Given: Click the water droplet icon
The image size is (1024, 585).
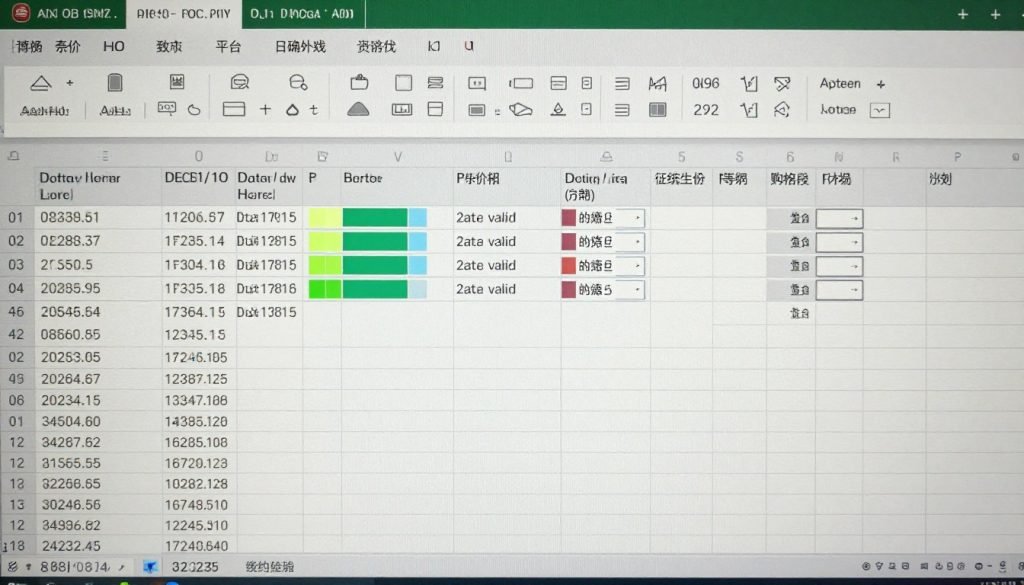Looking at the screenshot, I should (x=293, y=110).
